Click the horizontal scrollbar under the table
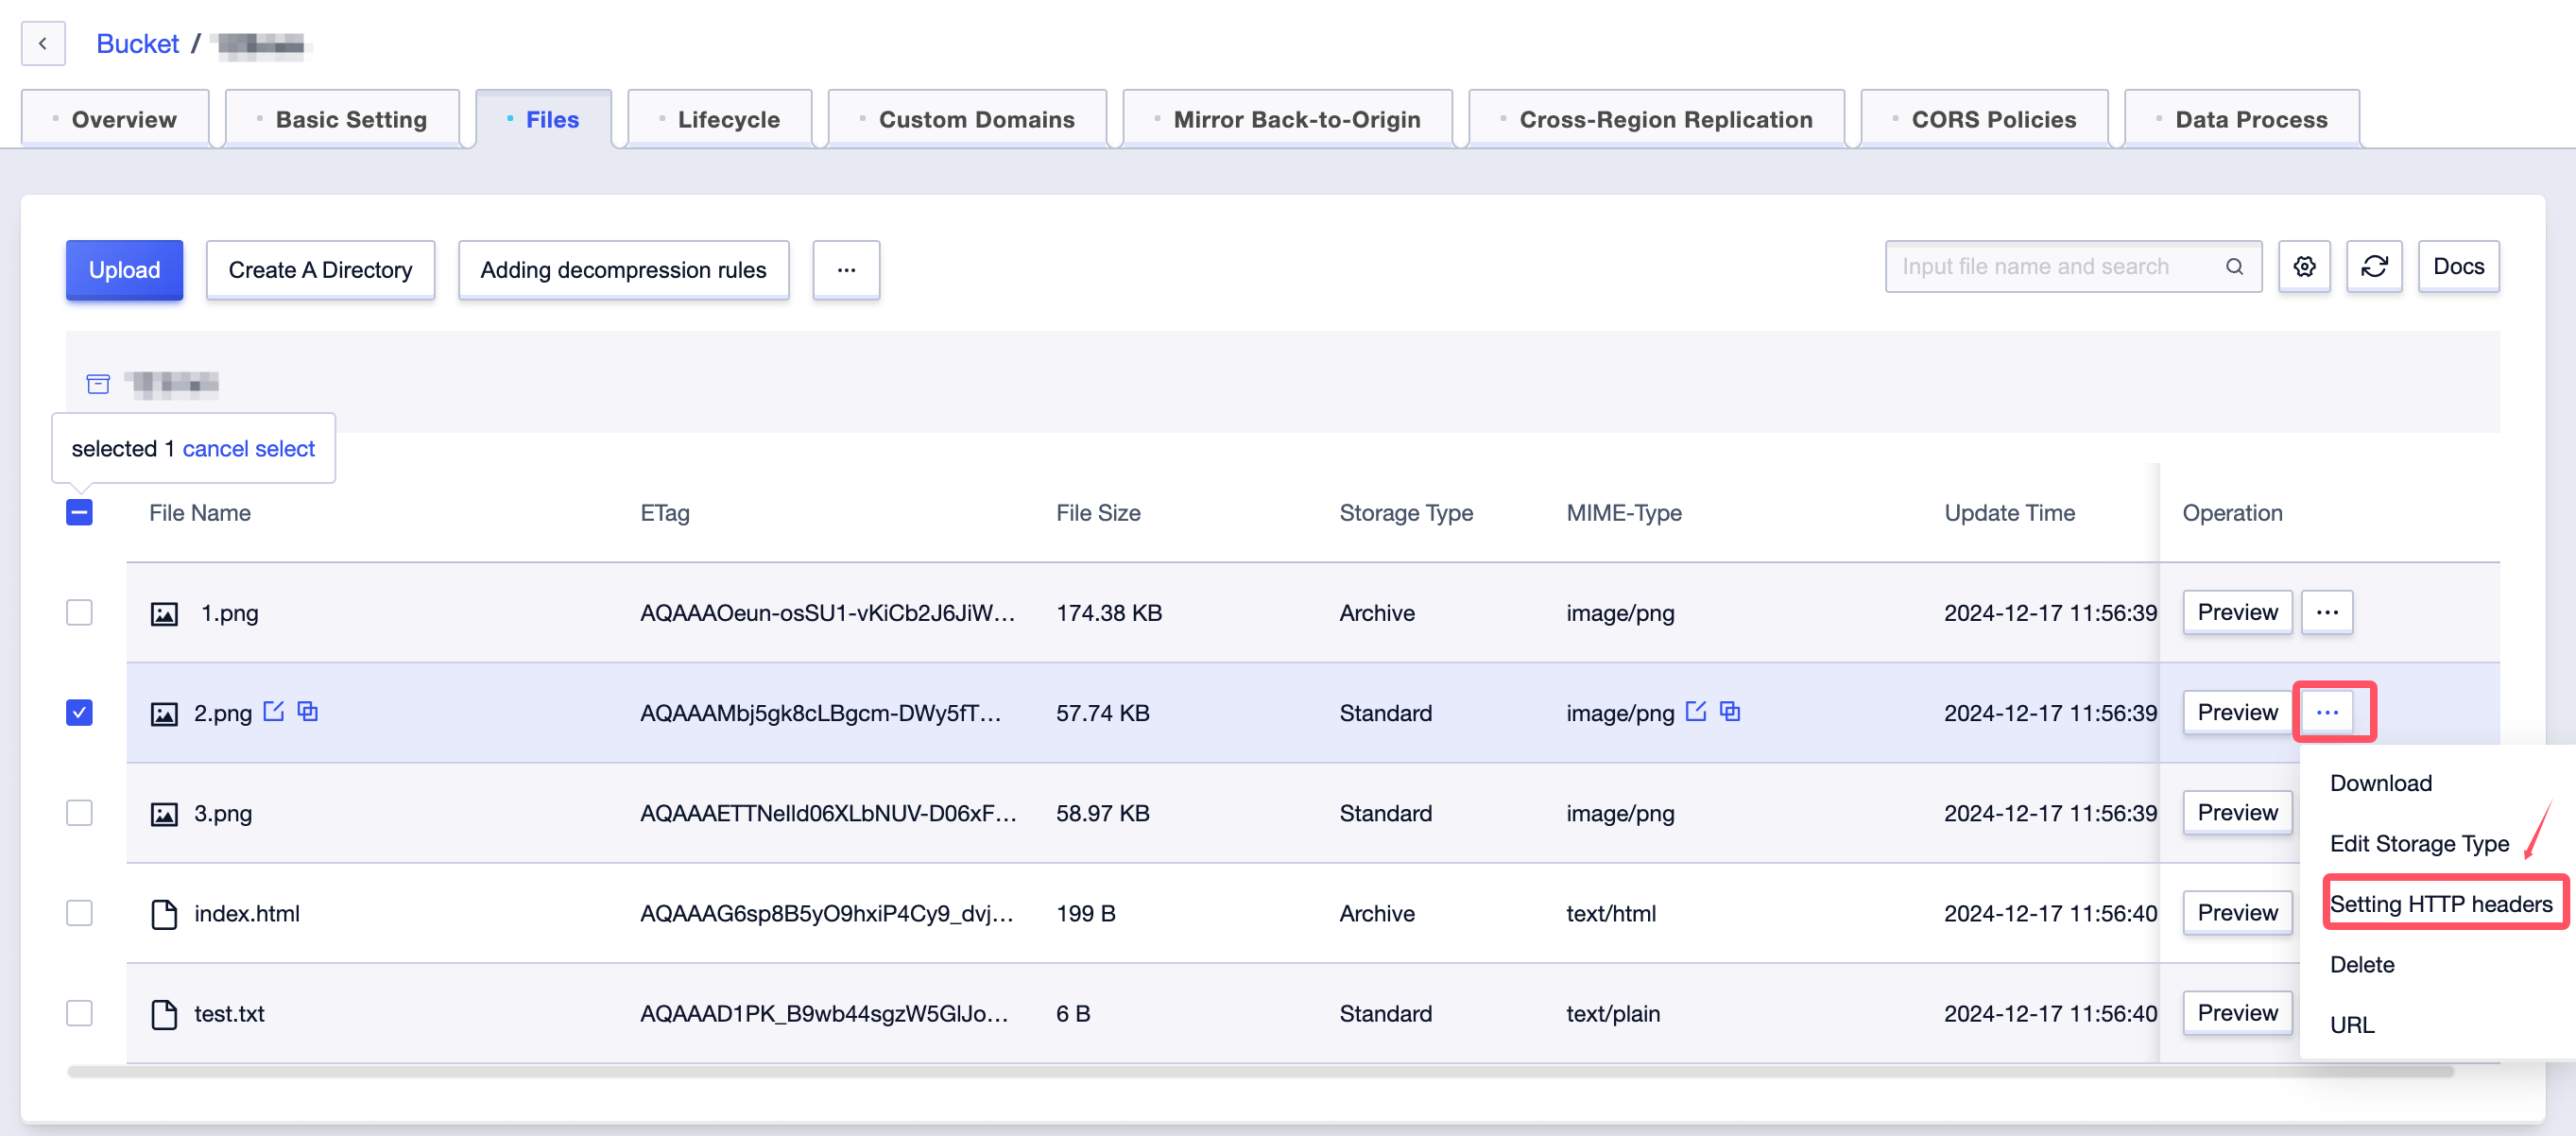This screenshot has width=2576, height=1136. [1260, 1071]
